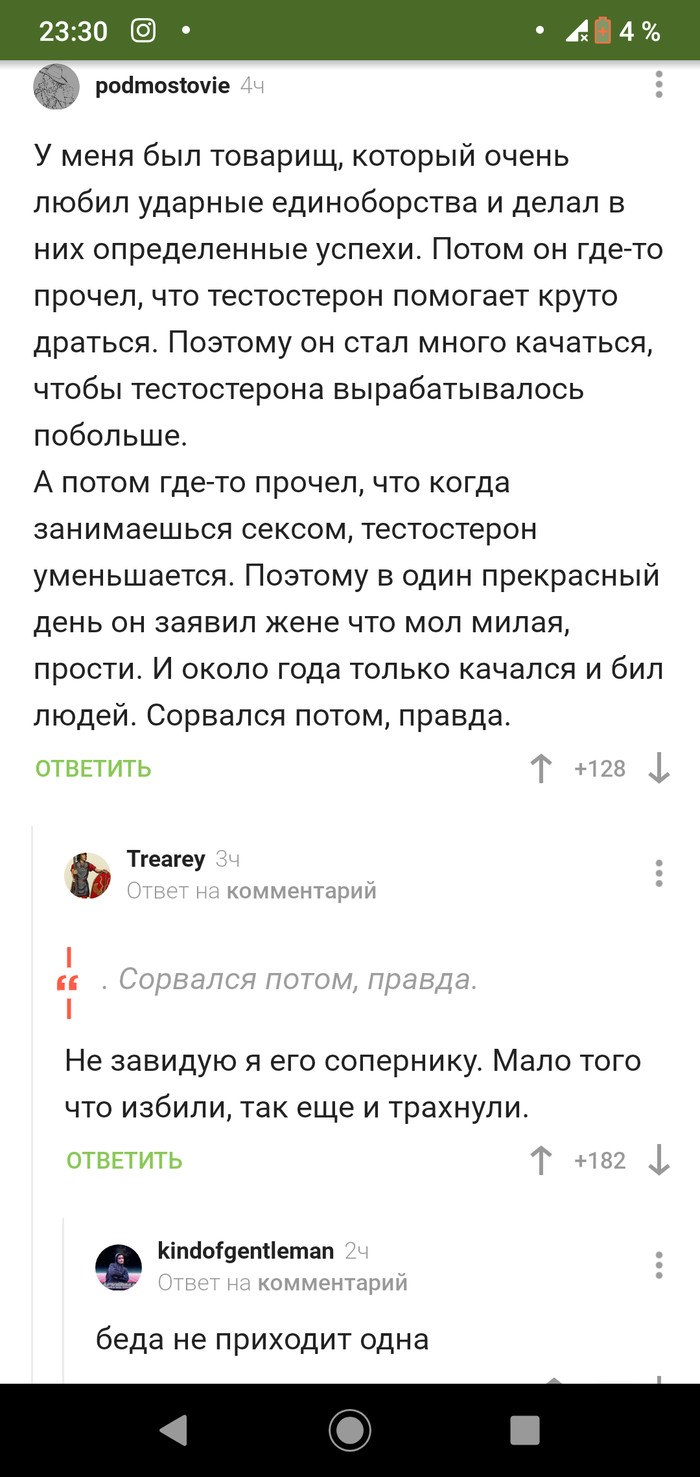Tap ОТВЕТИТЬ under Trearey's comment
This screenshot has height=1477, width=700.
124,1160
